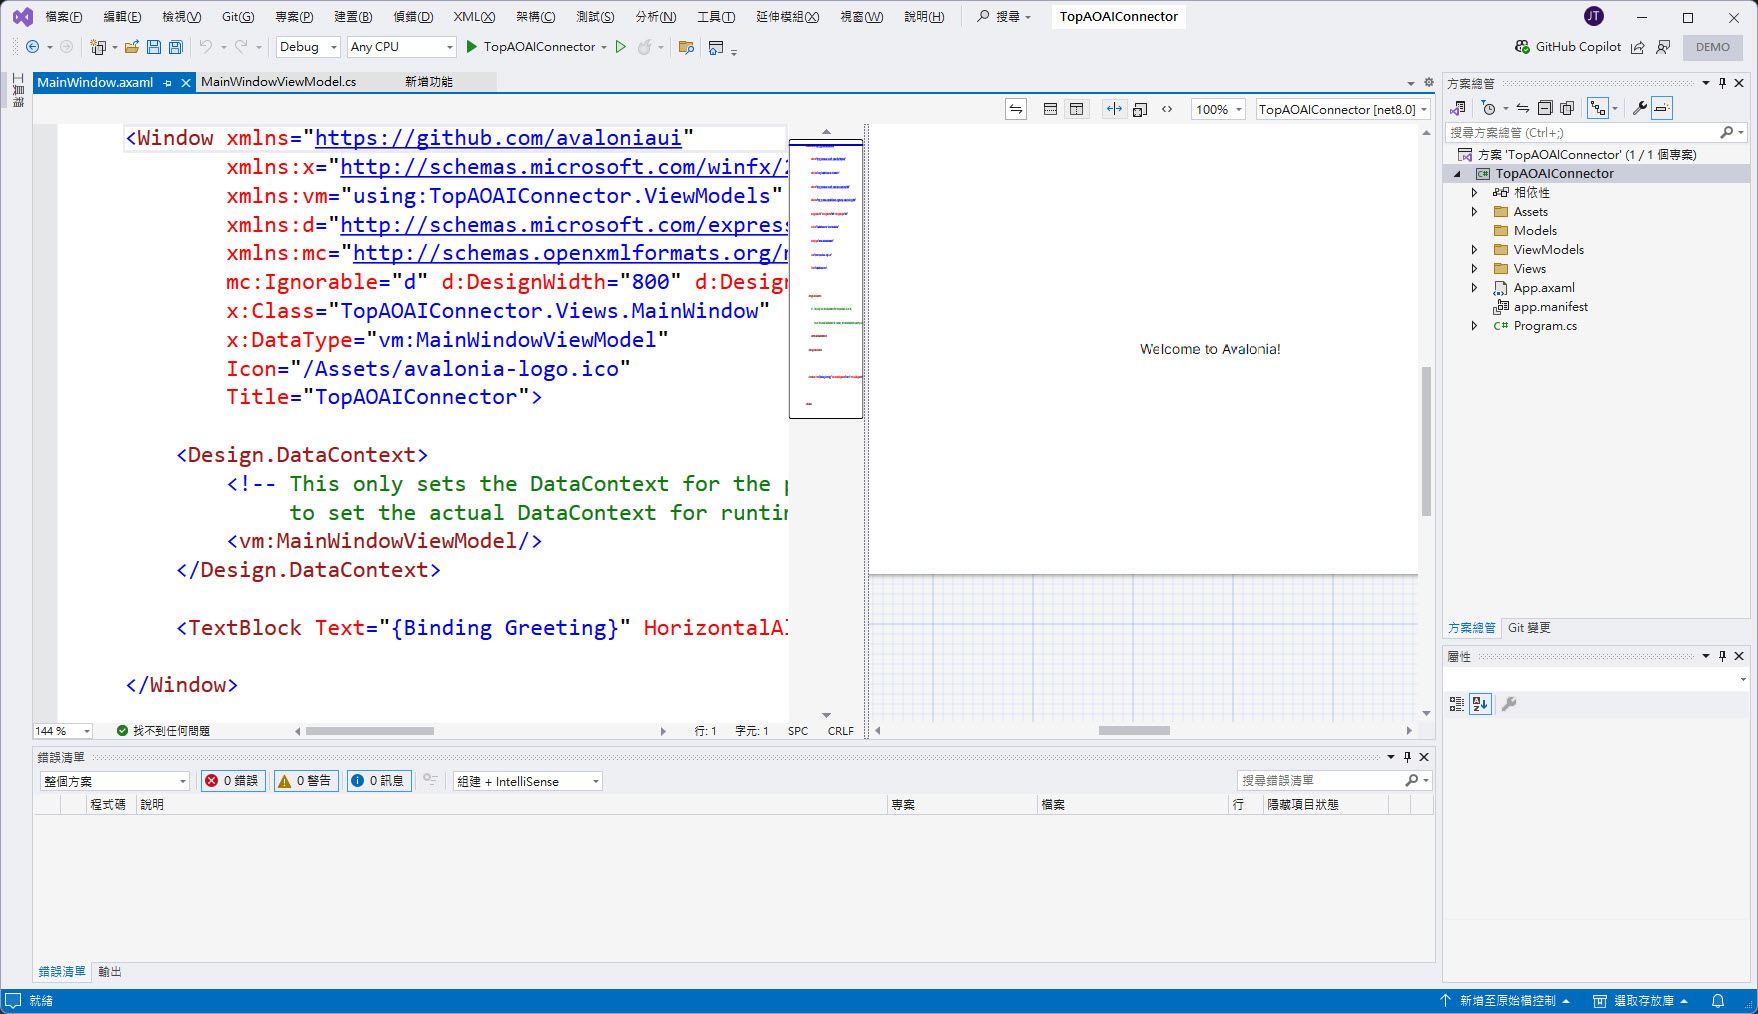Open the 144 % editor zoom dropdown
The image size is (1758, 1014).
pyautogui.click(x=62, y=731)
